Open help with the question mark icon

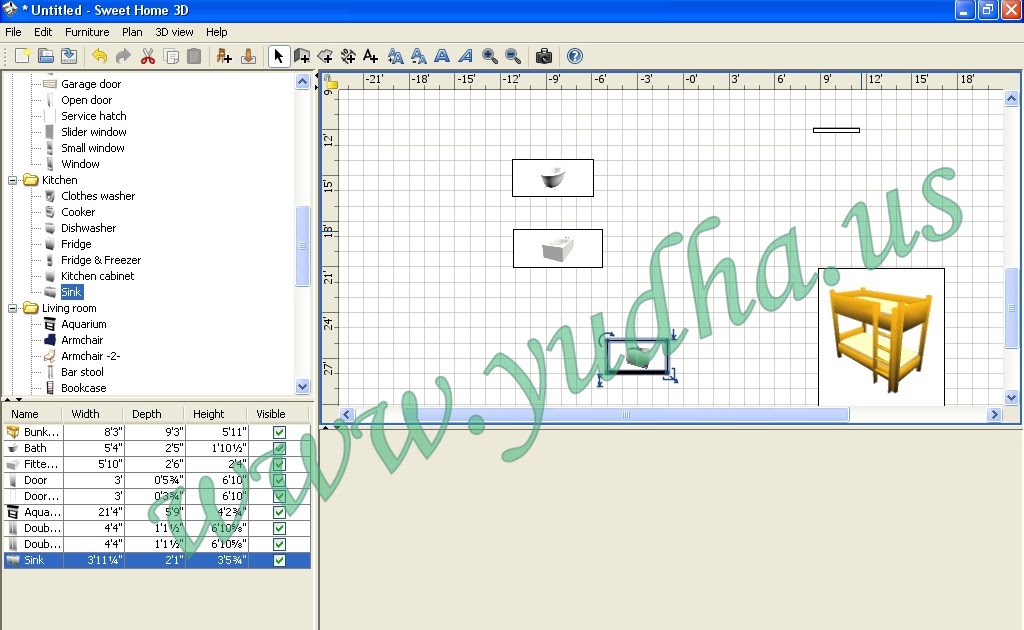pos(575,56)
